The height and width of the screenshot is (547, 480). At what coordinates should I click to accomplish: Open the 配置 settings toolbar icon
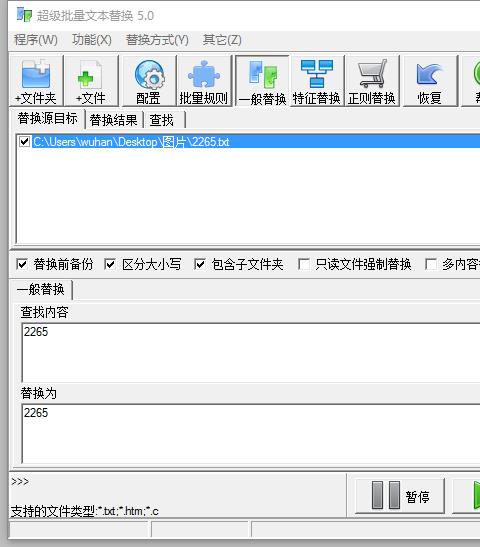click(x=149, y=81)
